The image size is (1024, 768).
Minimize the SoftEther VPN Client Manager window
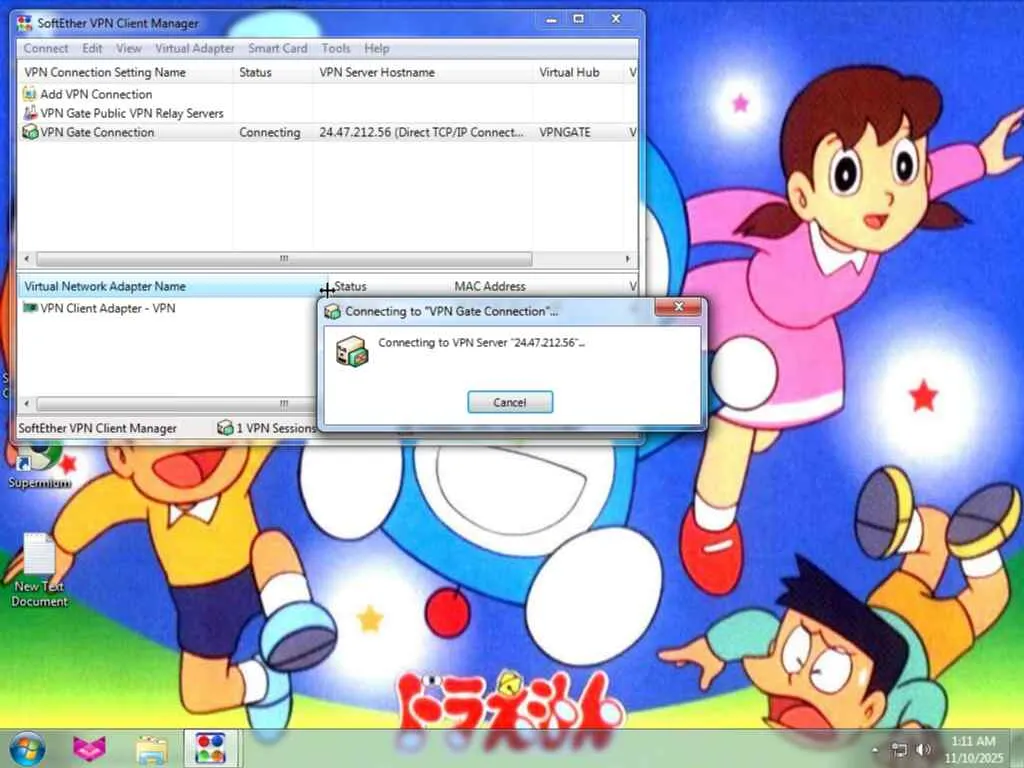pos(551,20)
